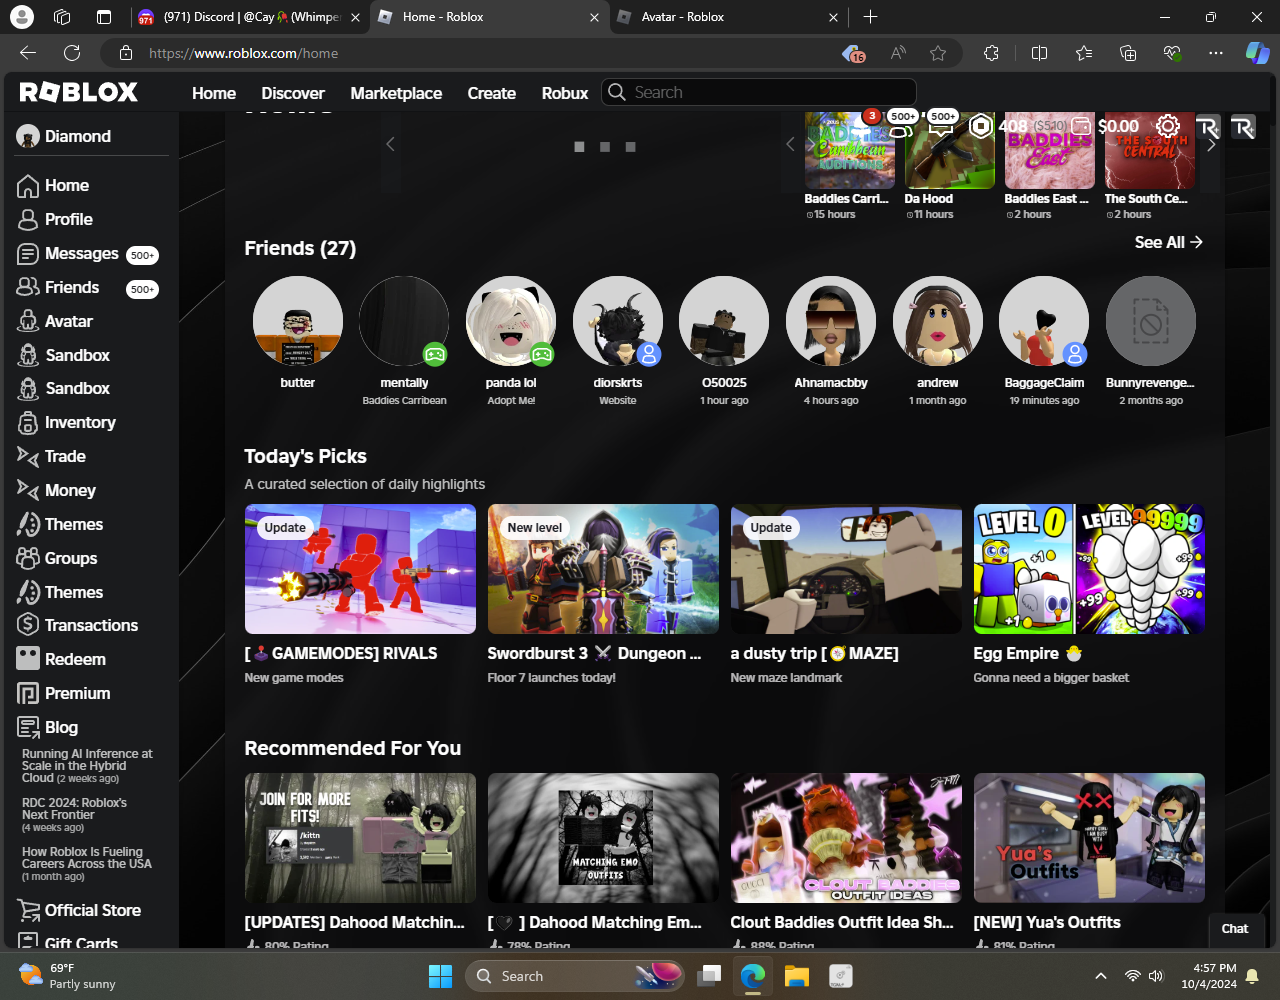Image resolution: width=1280 pixels, height=1000 pixels.
Task: Open browser Settings and more menu
Action: coord(1216,53)
